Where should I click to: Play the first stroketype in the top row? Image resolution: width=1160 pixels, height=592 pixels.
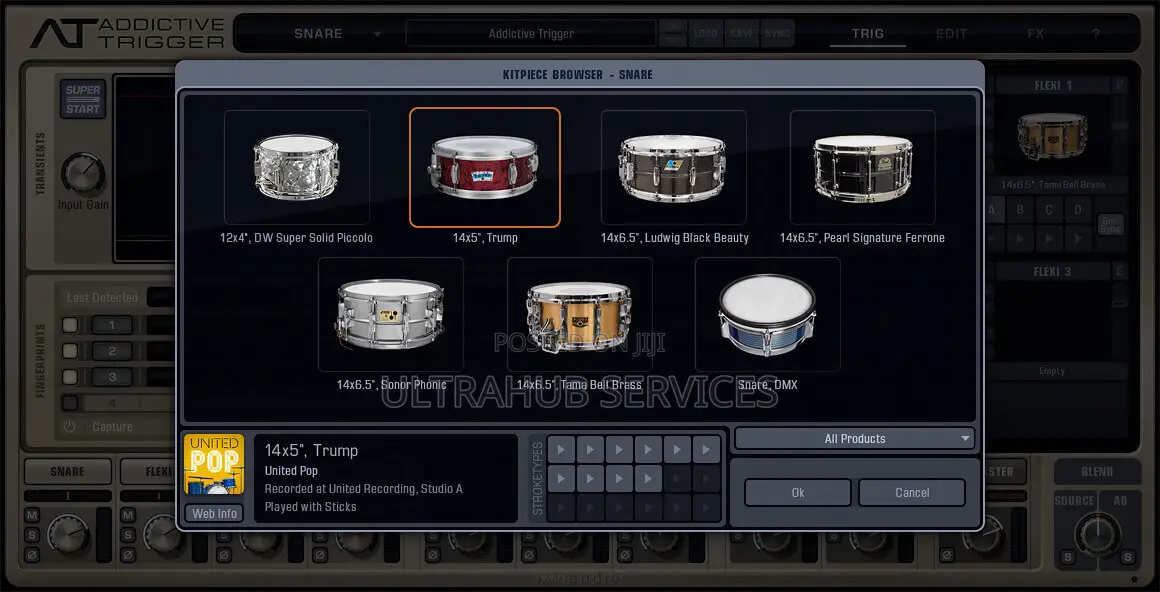click(561, 449)
